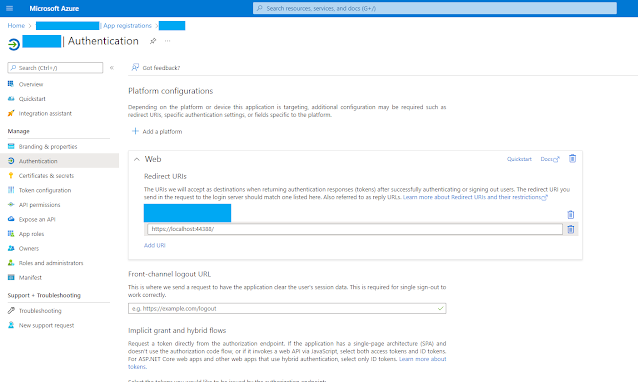Go to Home breadcrumb
Image resolution: width=638 pixels, height=382 pixels.
tap(16, 25)
